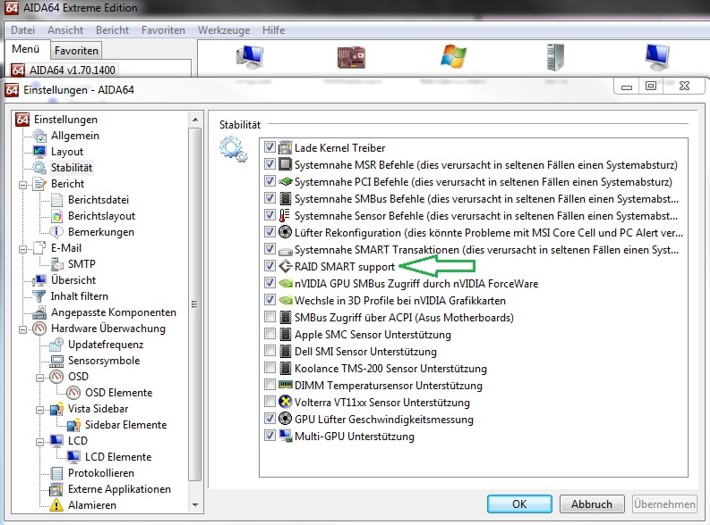Click the Berichtslayout icon
This screenshot has width=710, height=525.
[x=57, y=216]
